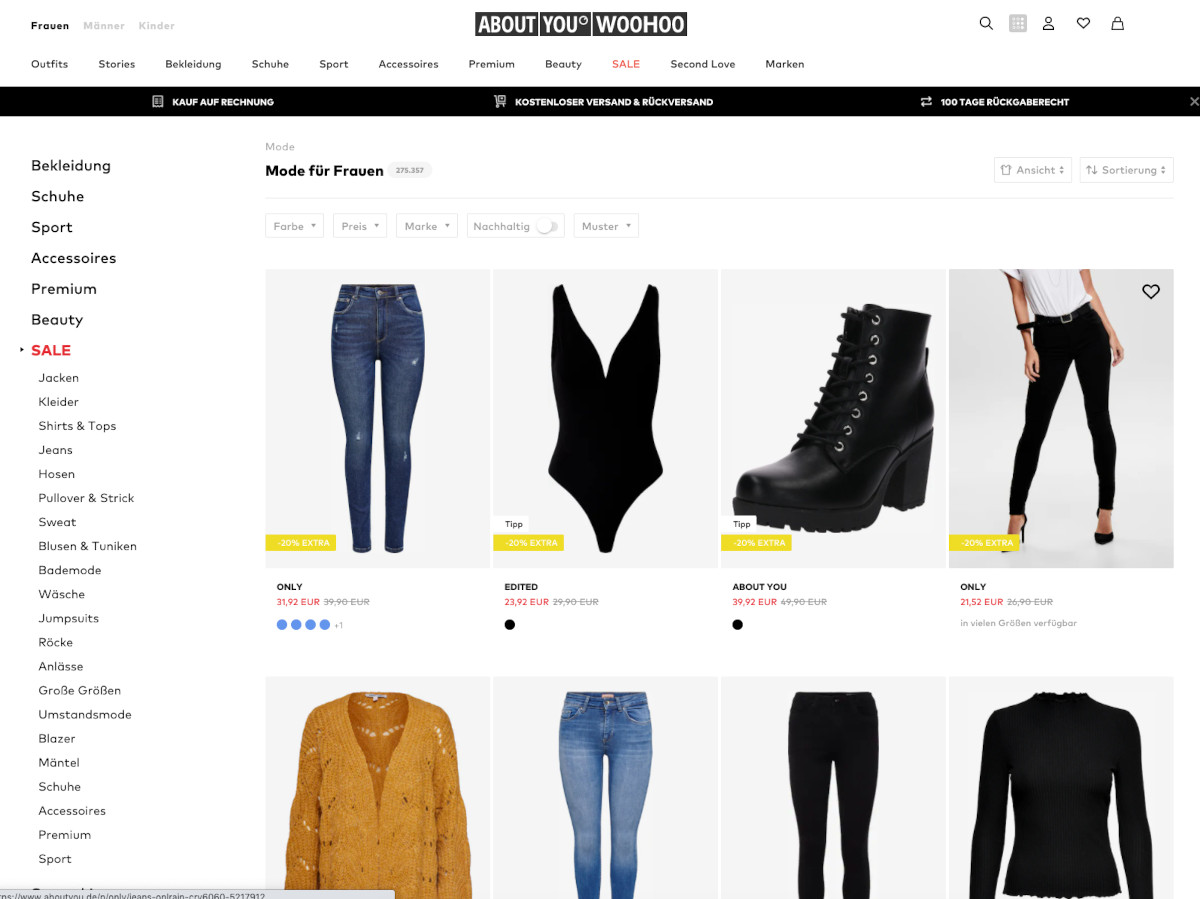Open Große Größen under SALE
The image size is (1200, 899).
pyautogui.click(x=80, y=690)
